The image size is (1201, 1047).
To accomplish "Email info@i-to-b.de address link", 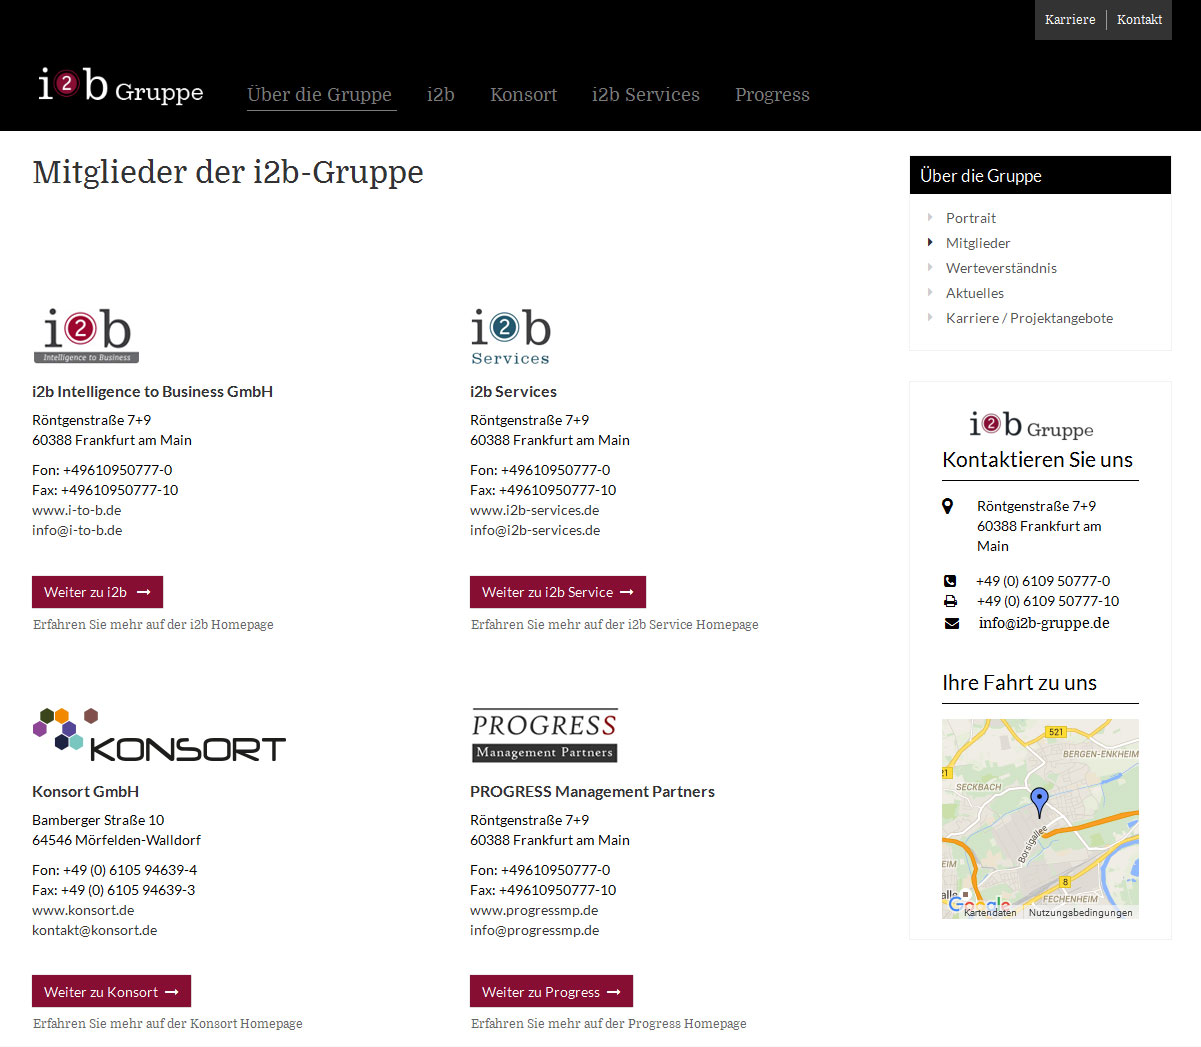I will point(77,530).
